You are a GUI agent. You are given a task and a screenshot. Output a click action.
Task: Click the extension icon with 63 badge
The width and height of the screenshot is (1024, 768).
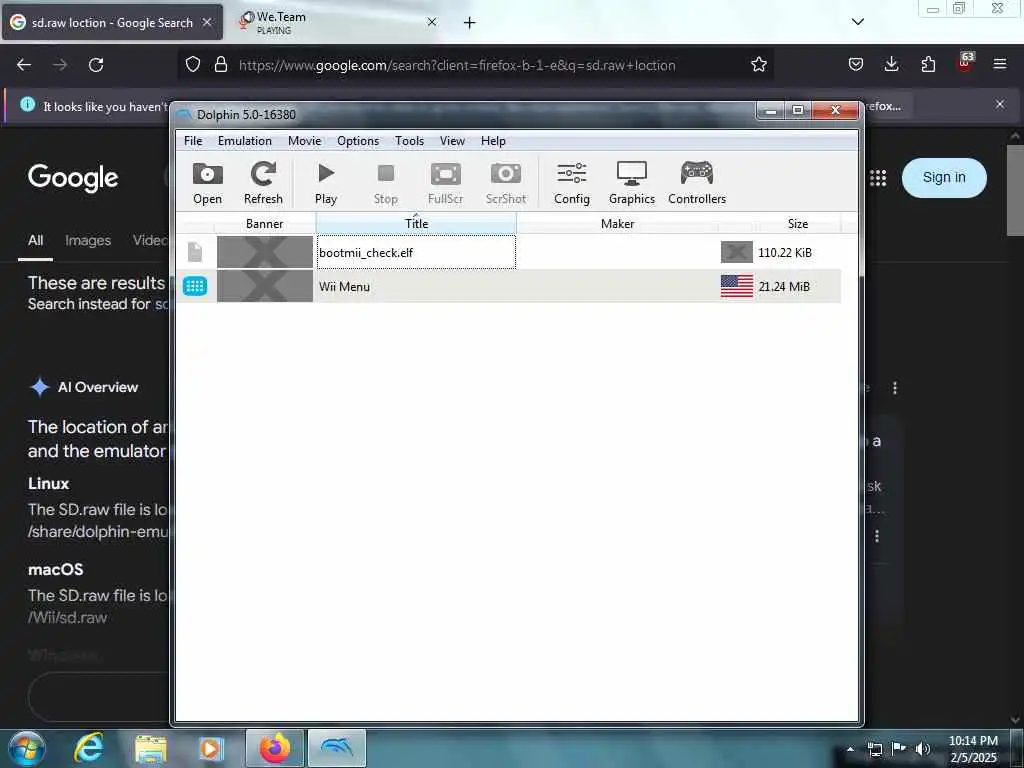tap(965, 63)
